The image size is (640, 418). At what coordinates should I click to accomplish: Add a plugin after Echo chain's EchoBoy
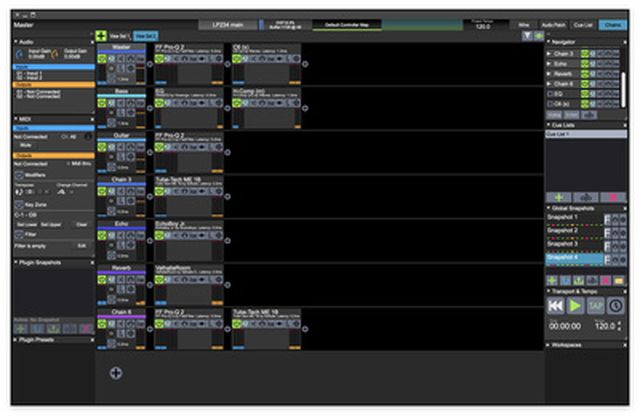pyautogui.click(x=227, y=241)
